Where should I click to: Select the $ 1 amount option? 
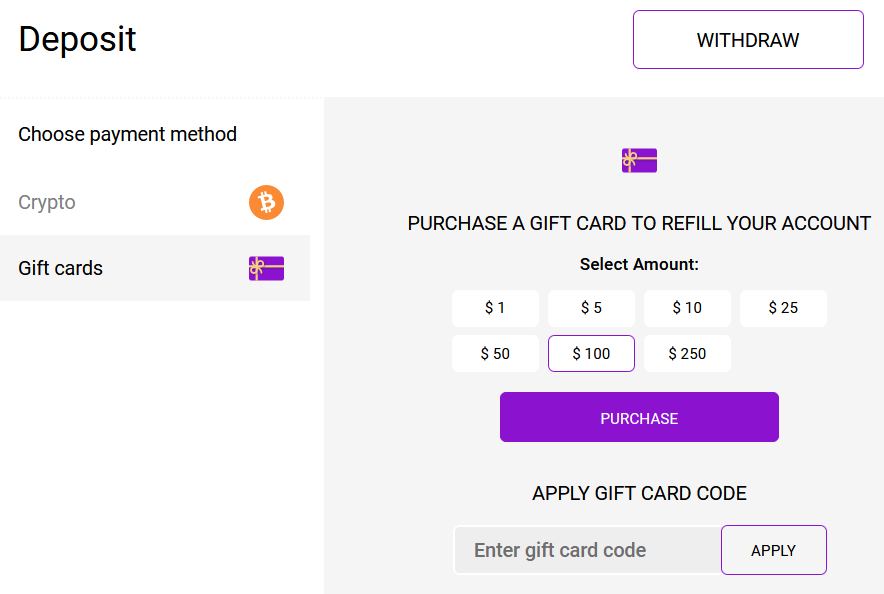[495, 308]
